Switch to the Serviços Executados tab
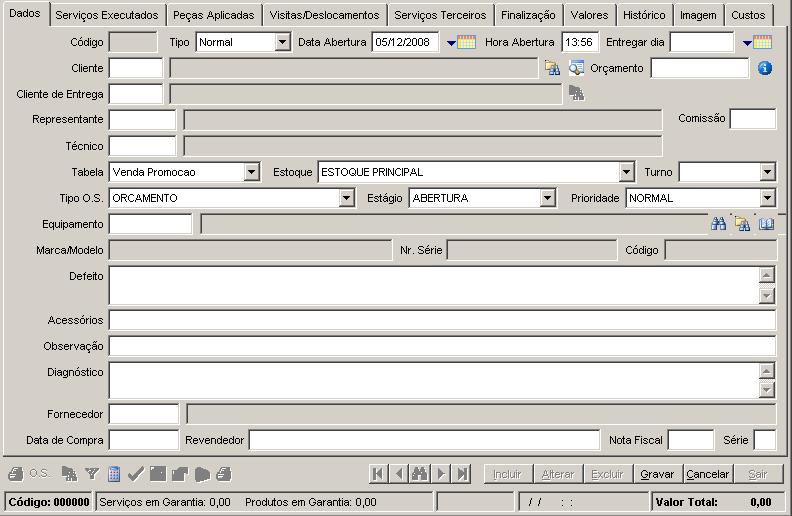 click(x=107, y=15)
